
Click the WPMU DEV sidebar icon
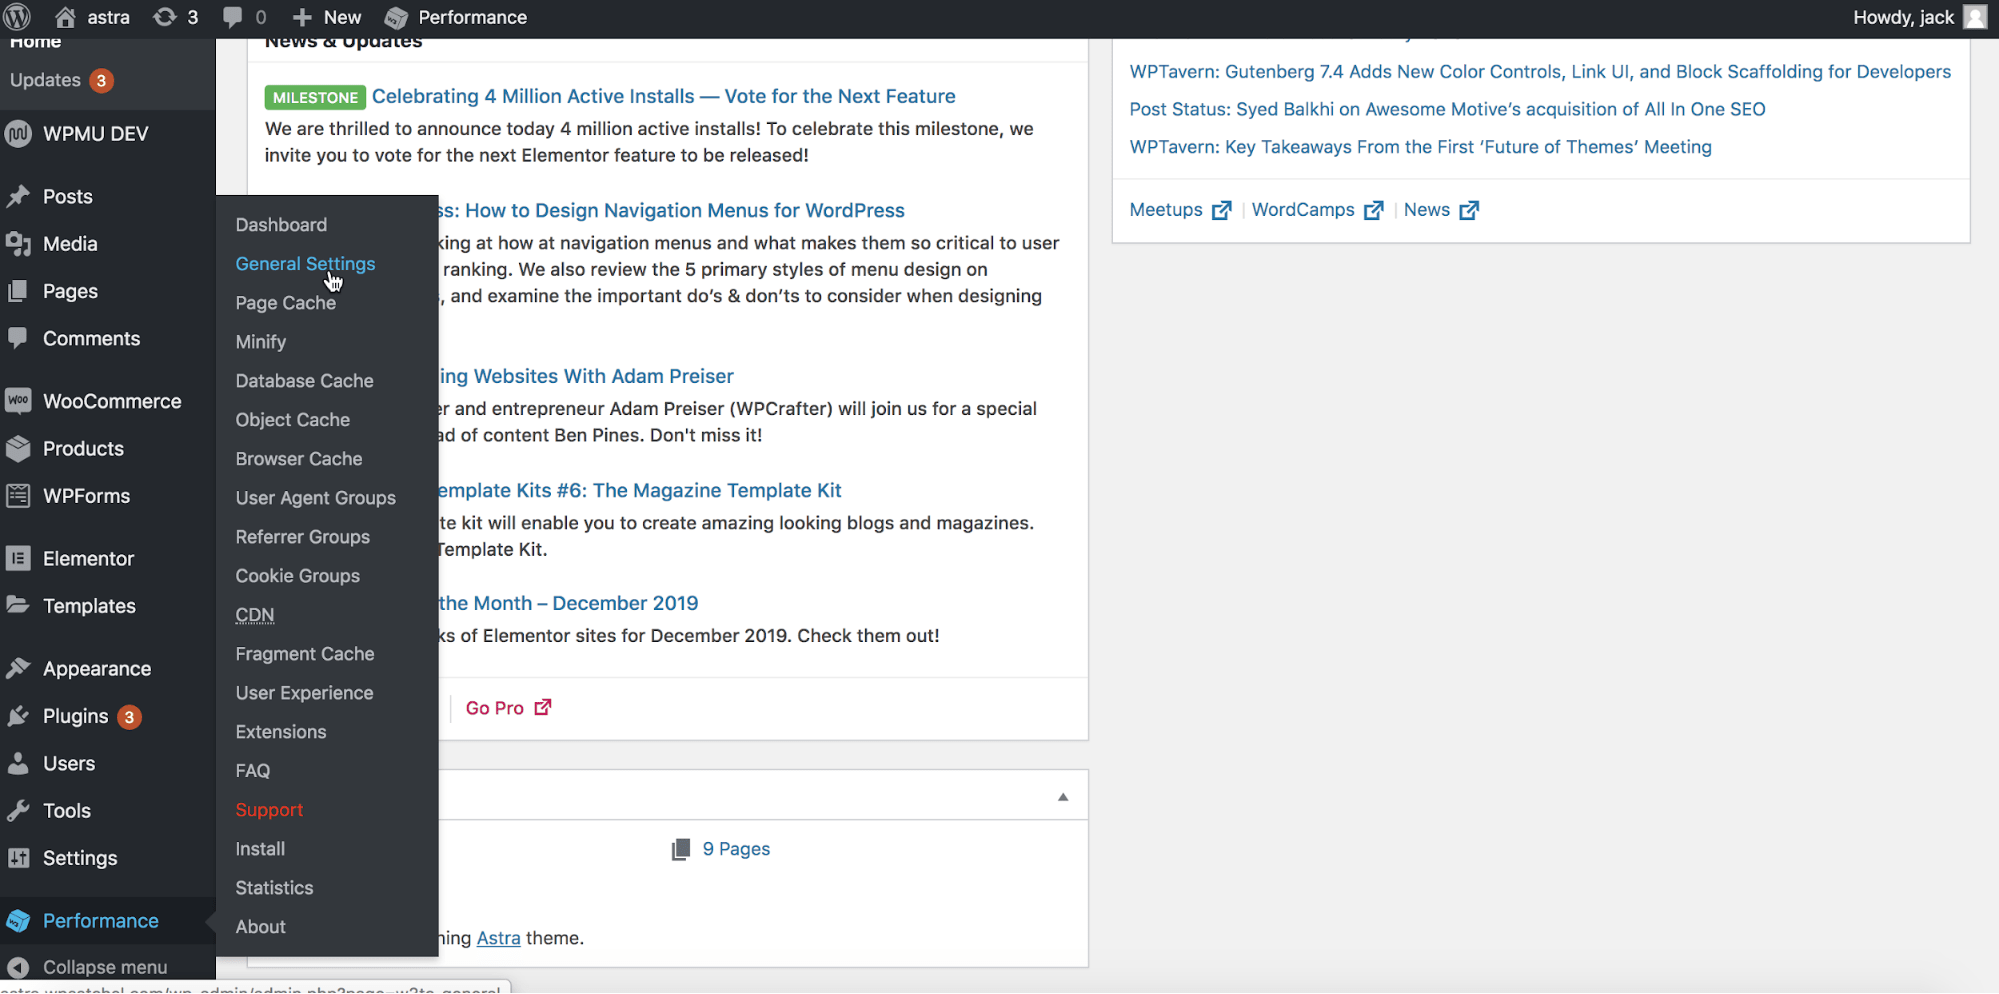tap(18, 134)
